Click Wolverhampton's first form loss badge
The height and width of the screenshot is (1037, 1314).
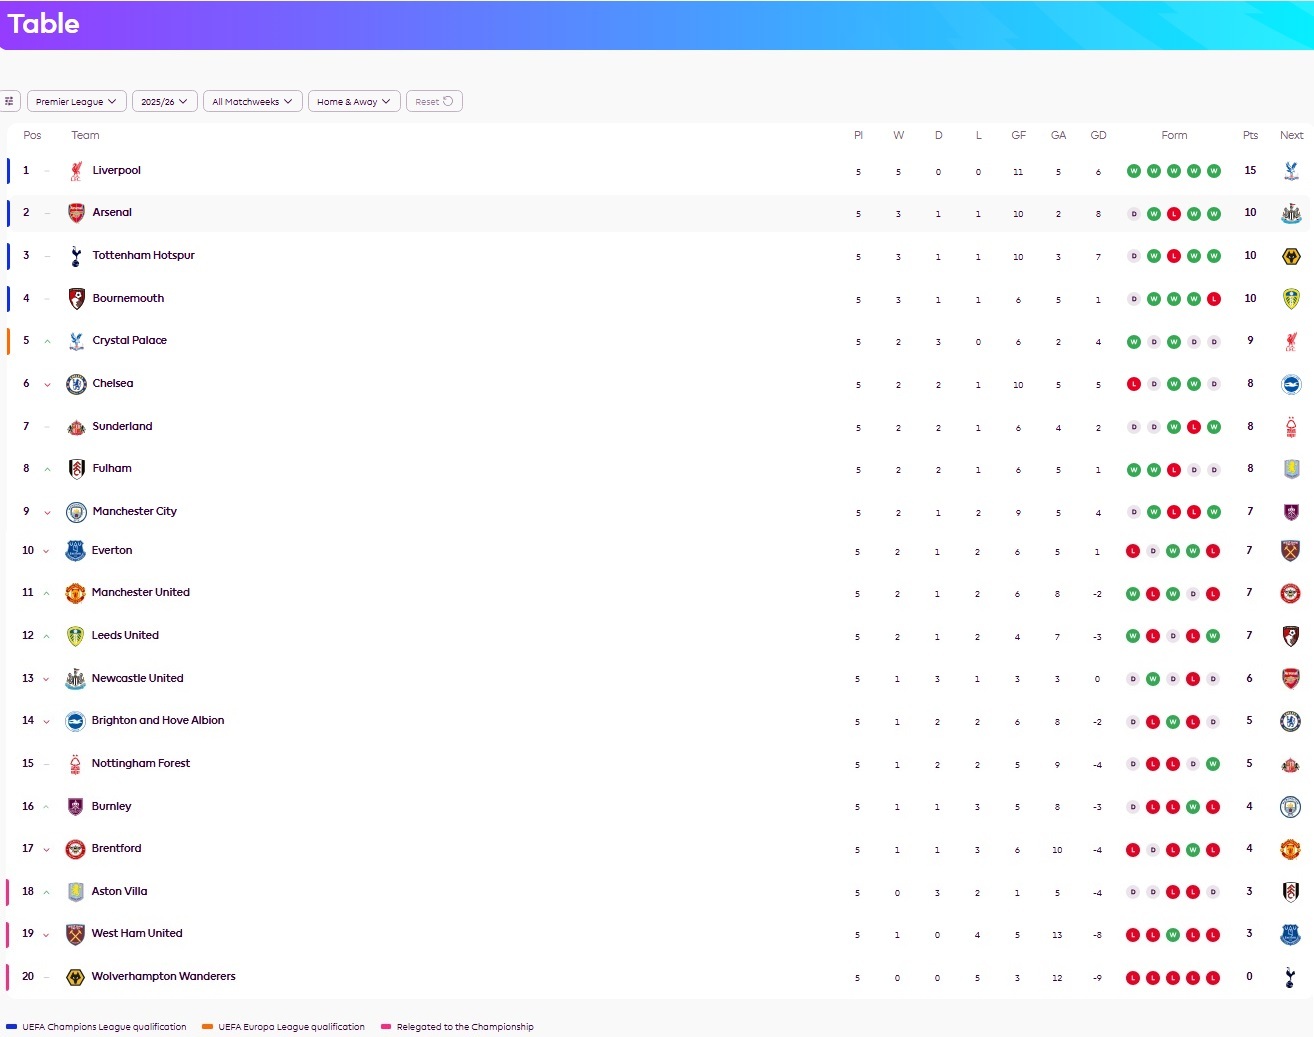click(1133, 978)
